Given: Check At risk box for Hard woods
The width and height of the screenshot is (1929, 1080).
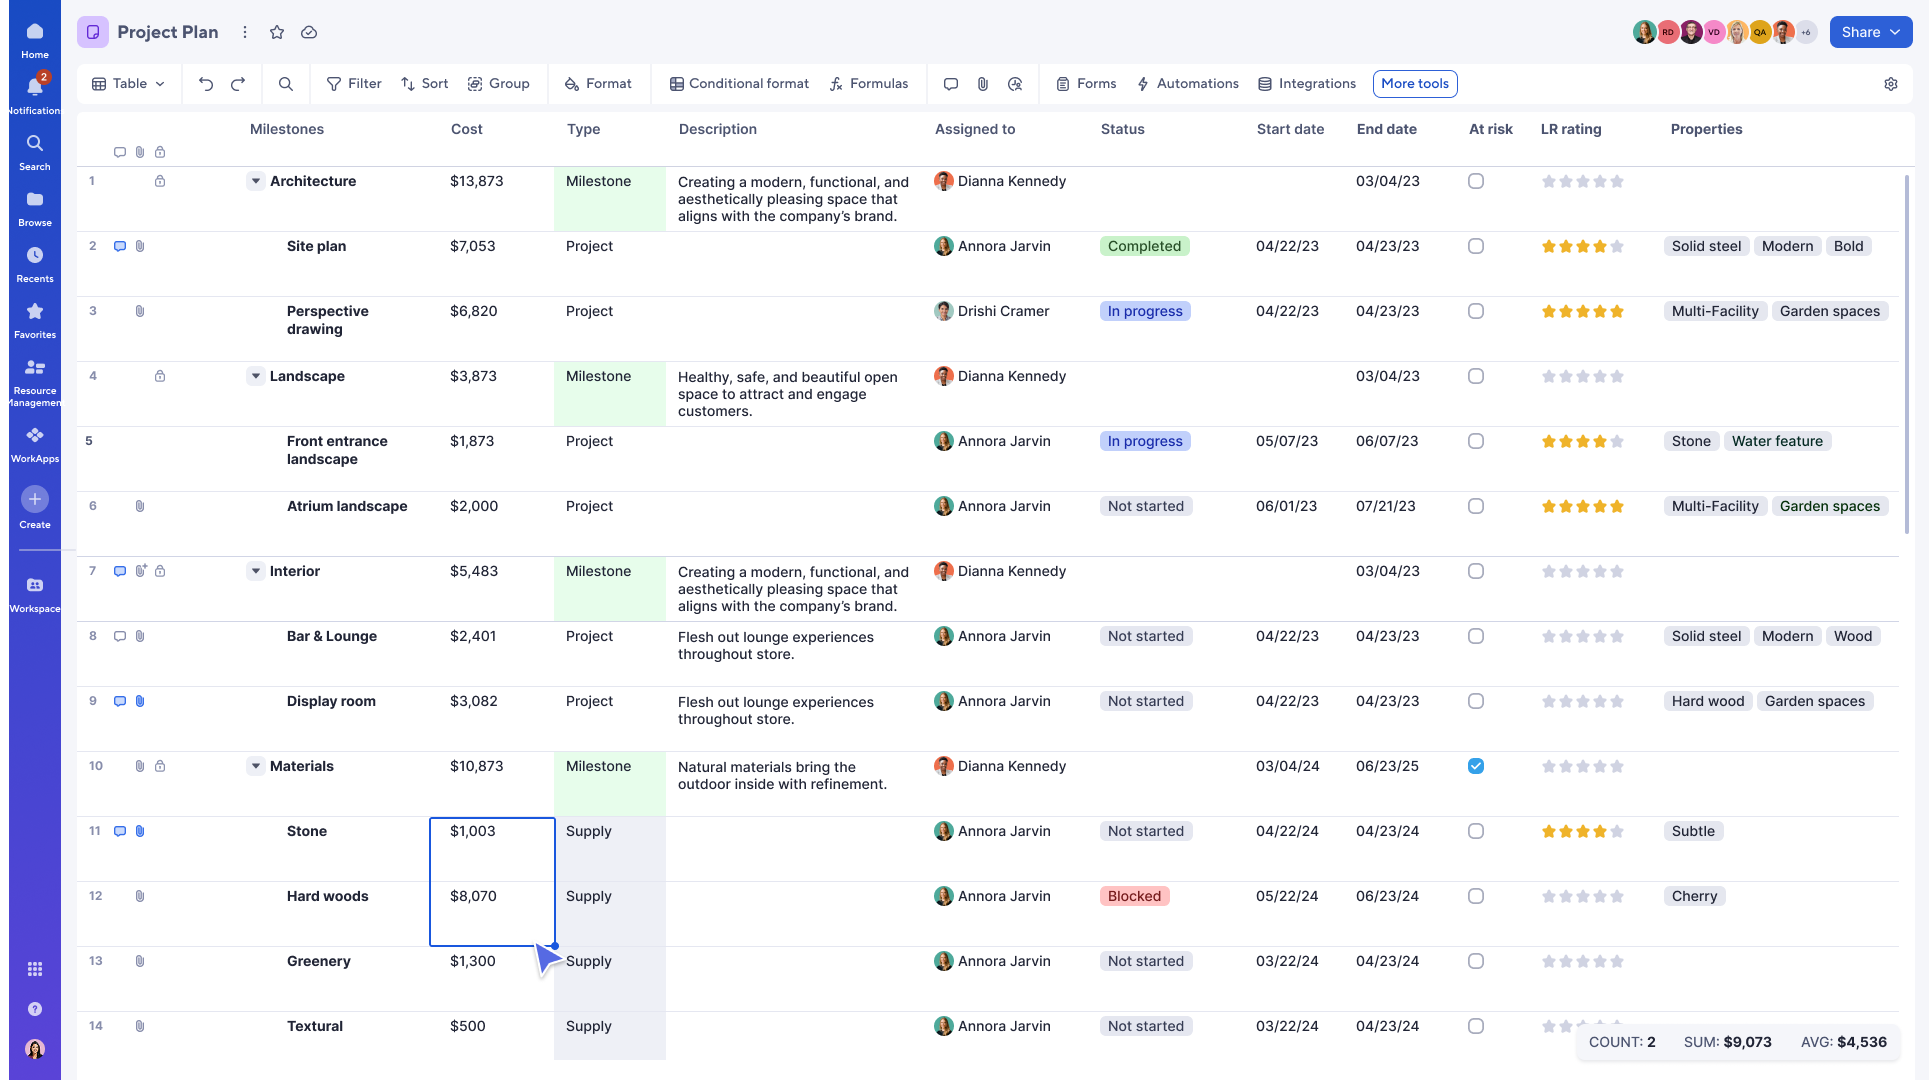Looking at the screenshot, I should pos(1476,896).
